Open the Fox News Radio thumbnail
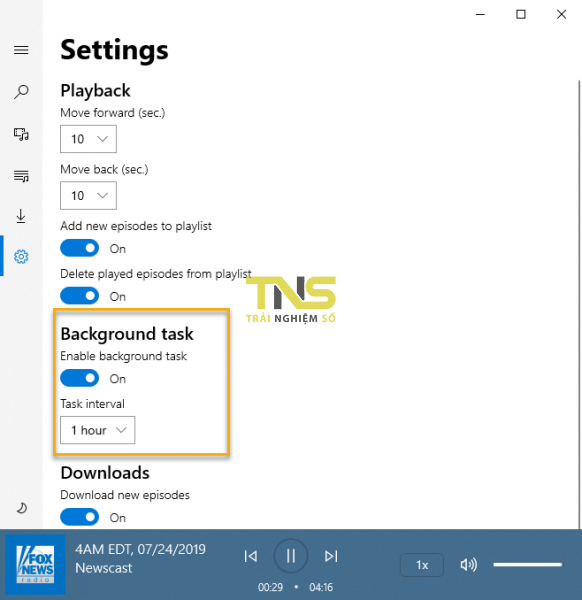Screen dimensions: 582x600 (x=35, y=564)
